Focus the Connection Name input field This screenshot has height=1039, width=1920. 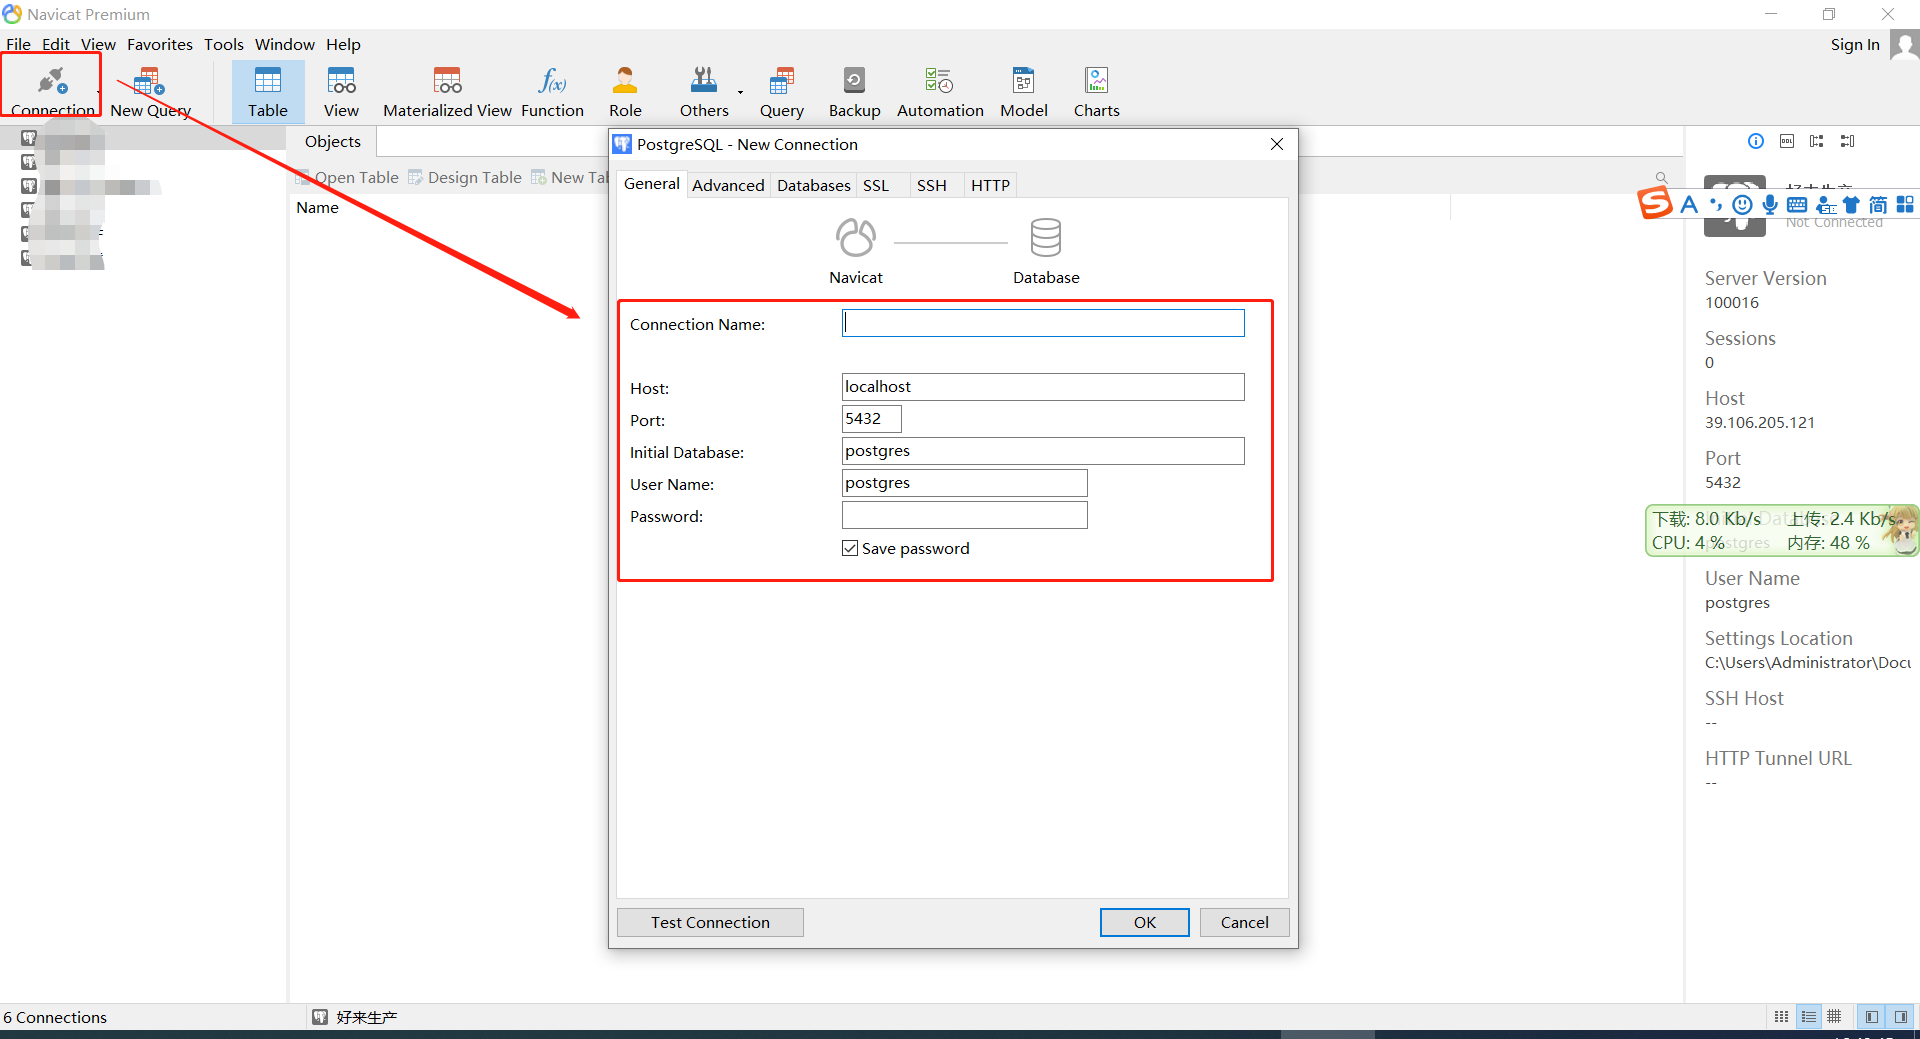tap(1043, 323)
